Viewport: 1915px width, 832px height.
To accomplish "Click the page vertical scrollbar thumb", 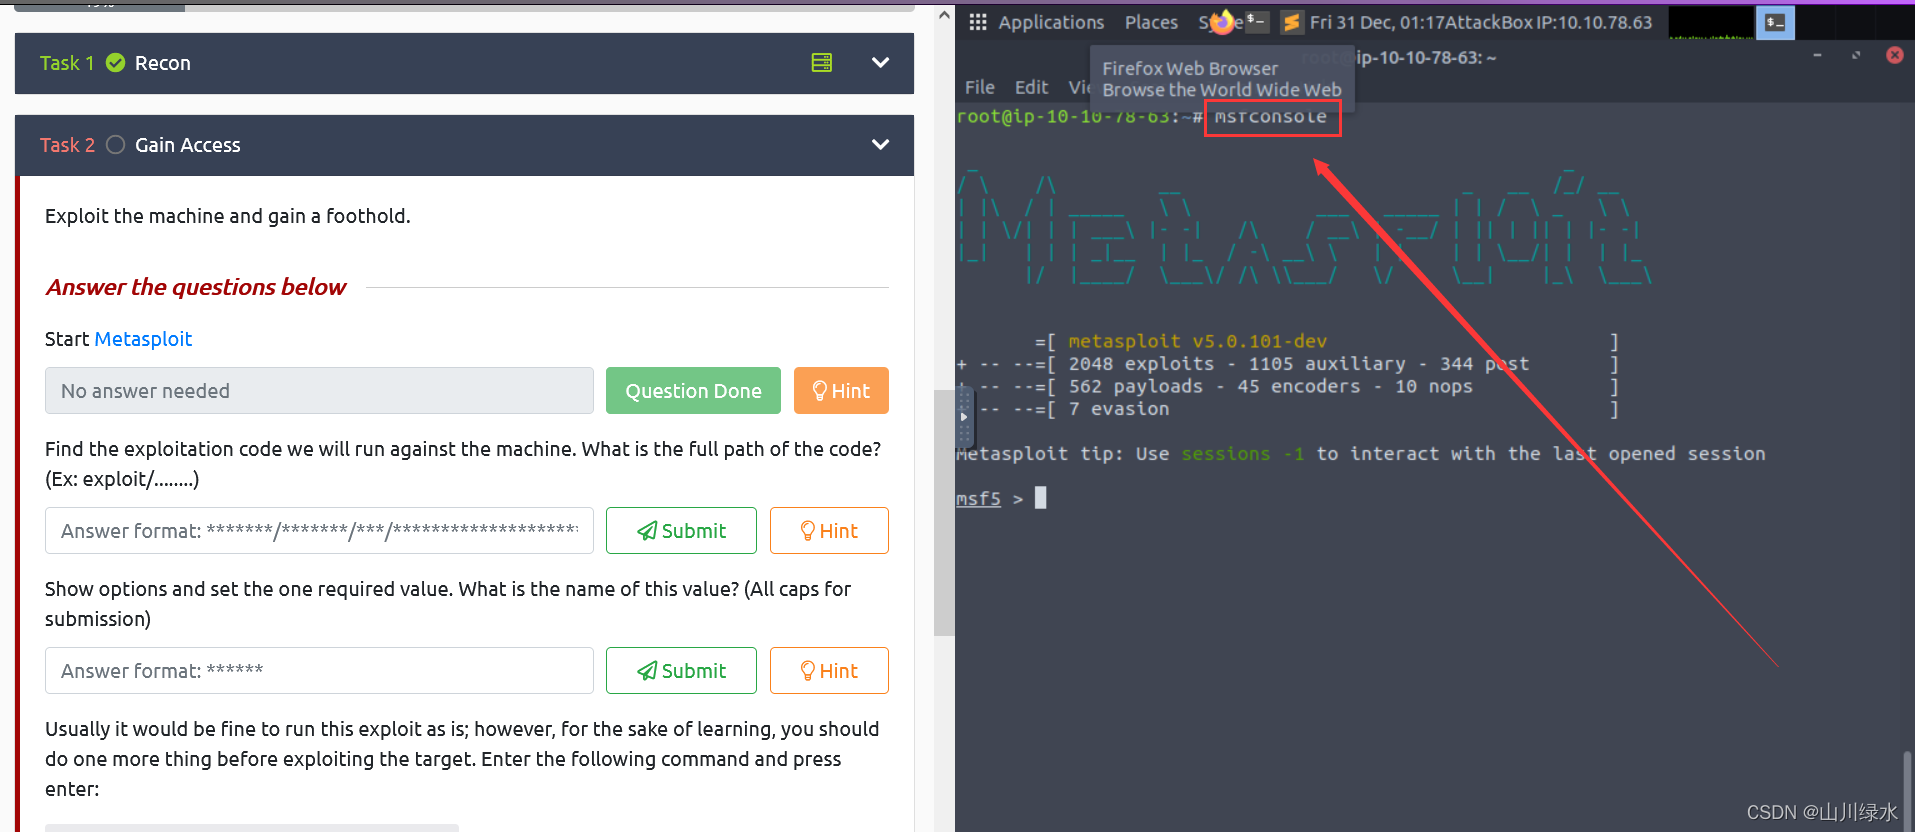I will click(x=944, y=512).
